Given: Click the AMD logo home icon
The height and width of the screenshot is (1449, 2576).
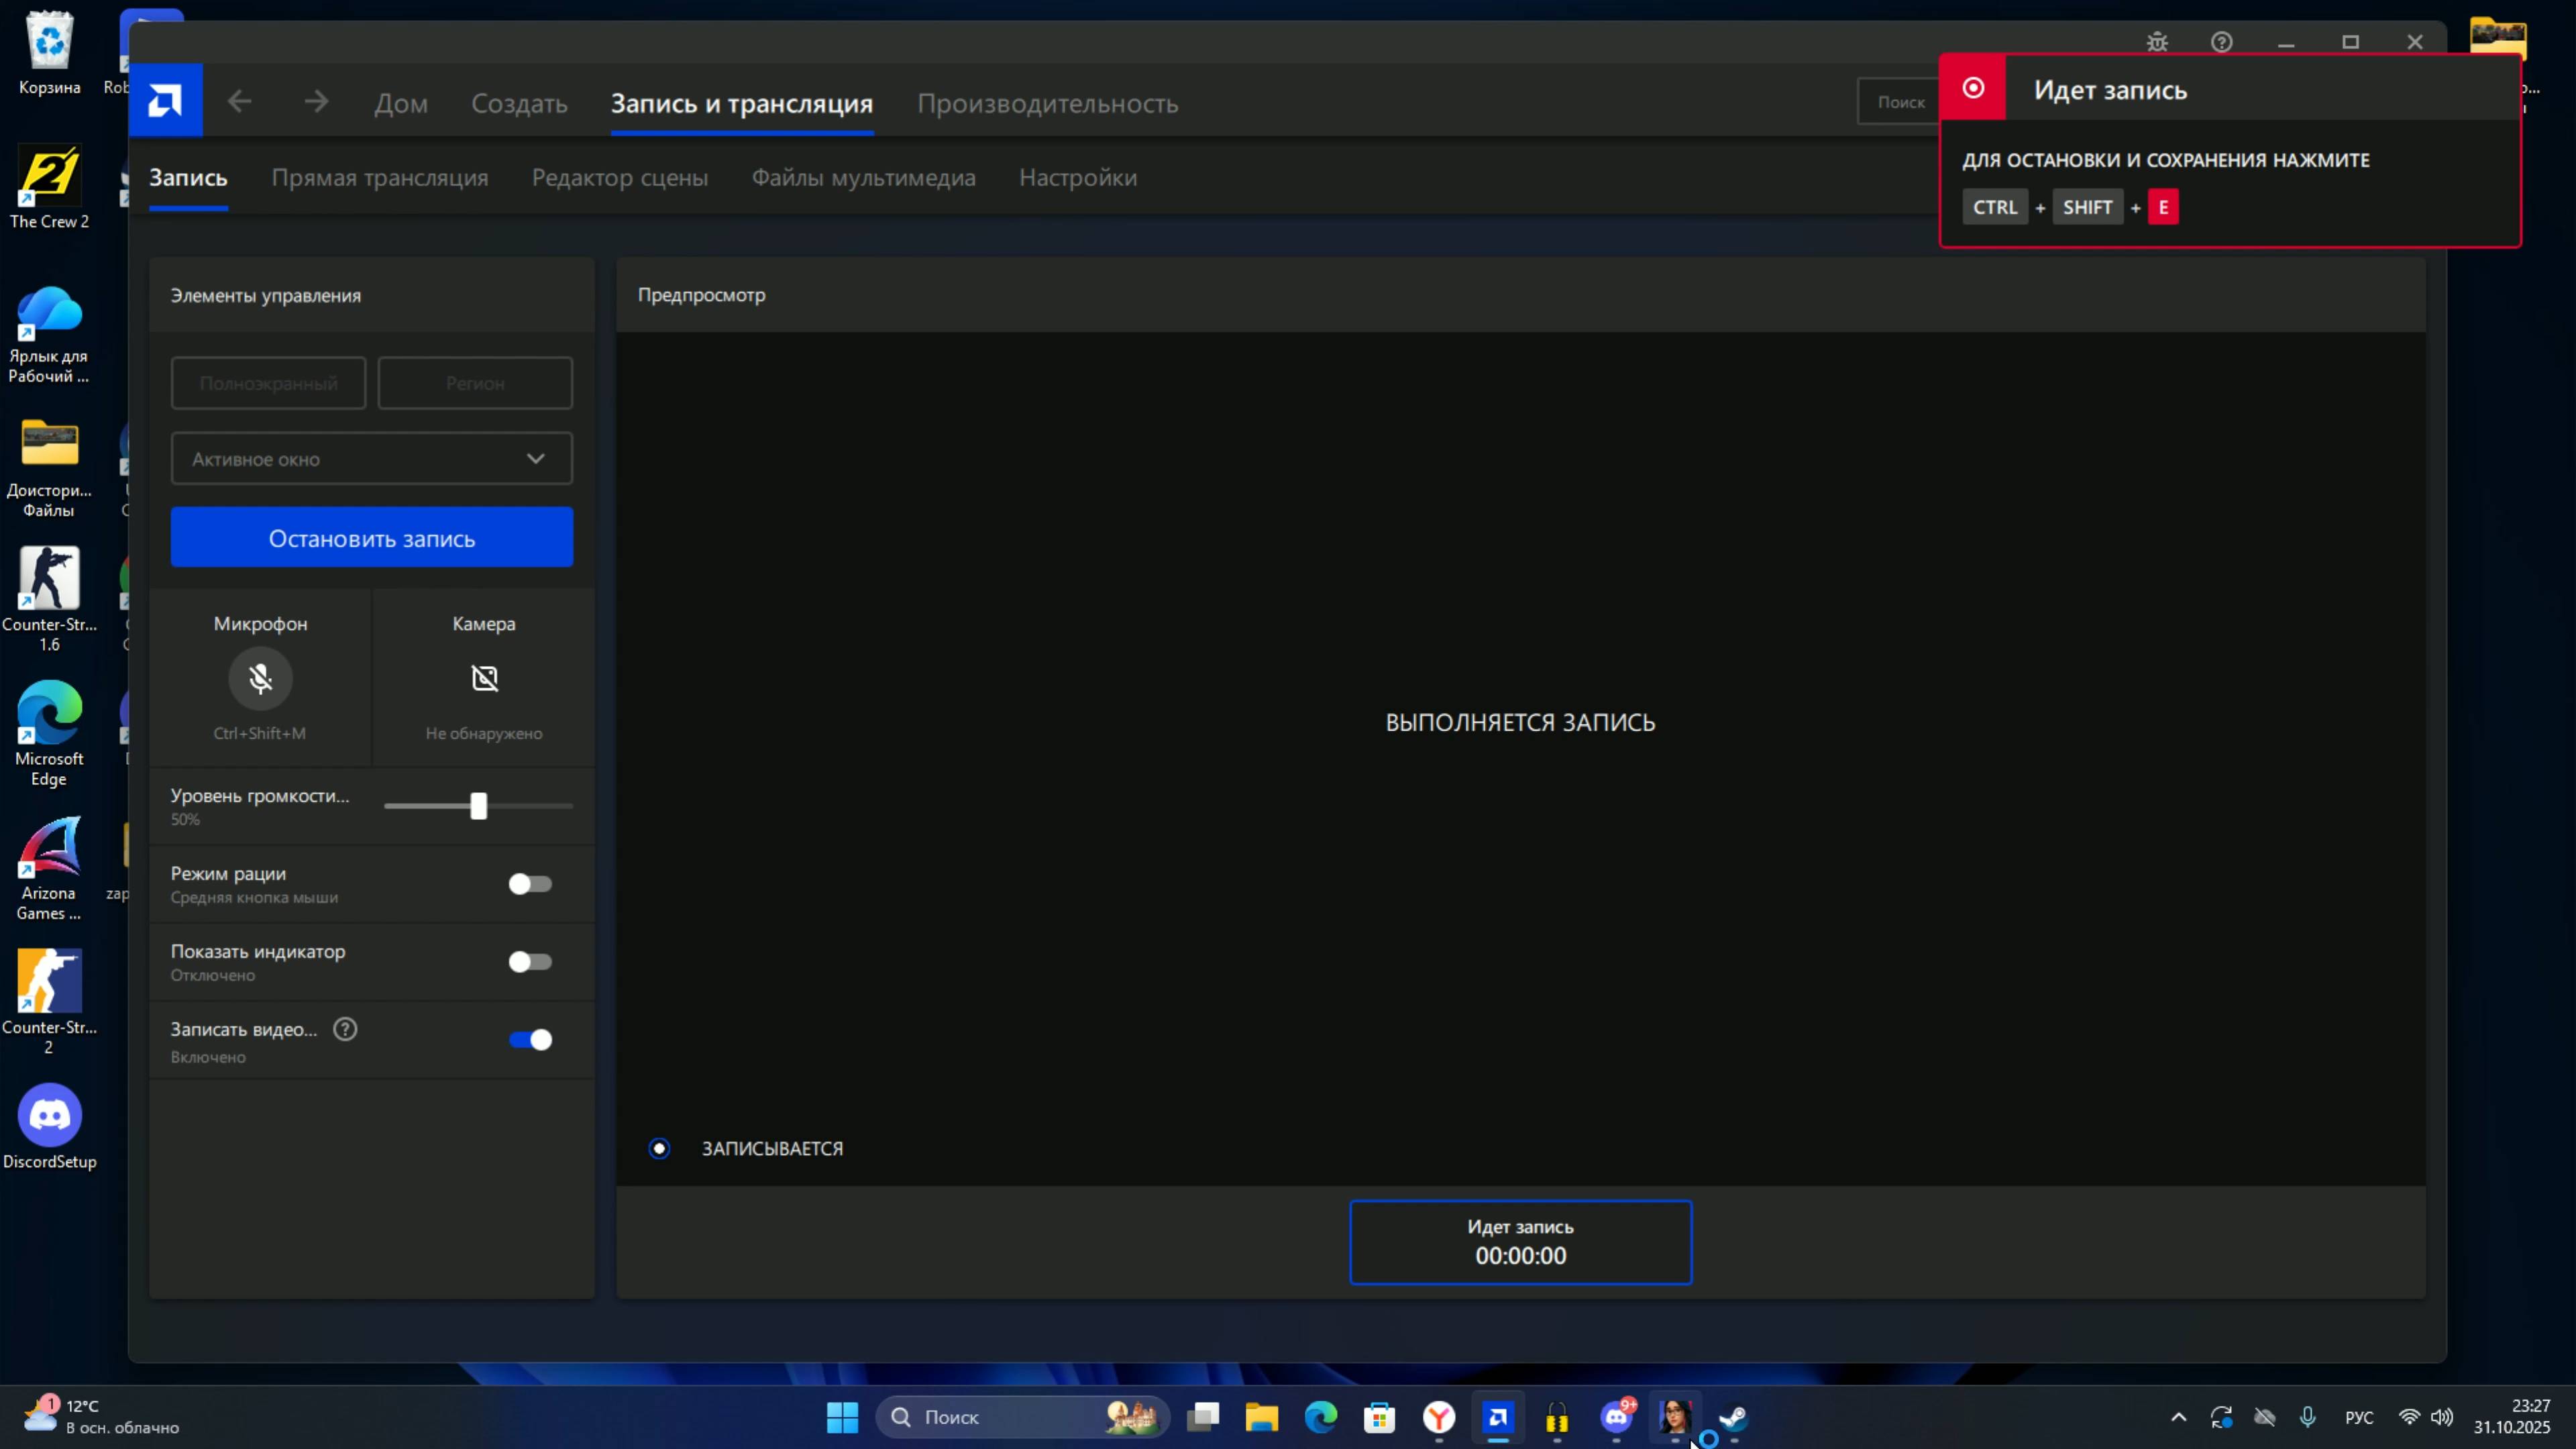Looking at the screenshot, I should (x=165, y=100).
